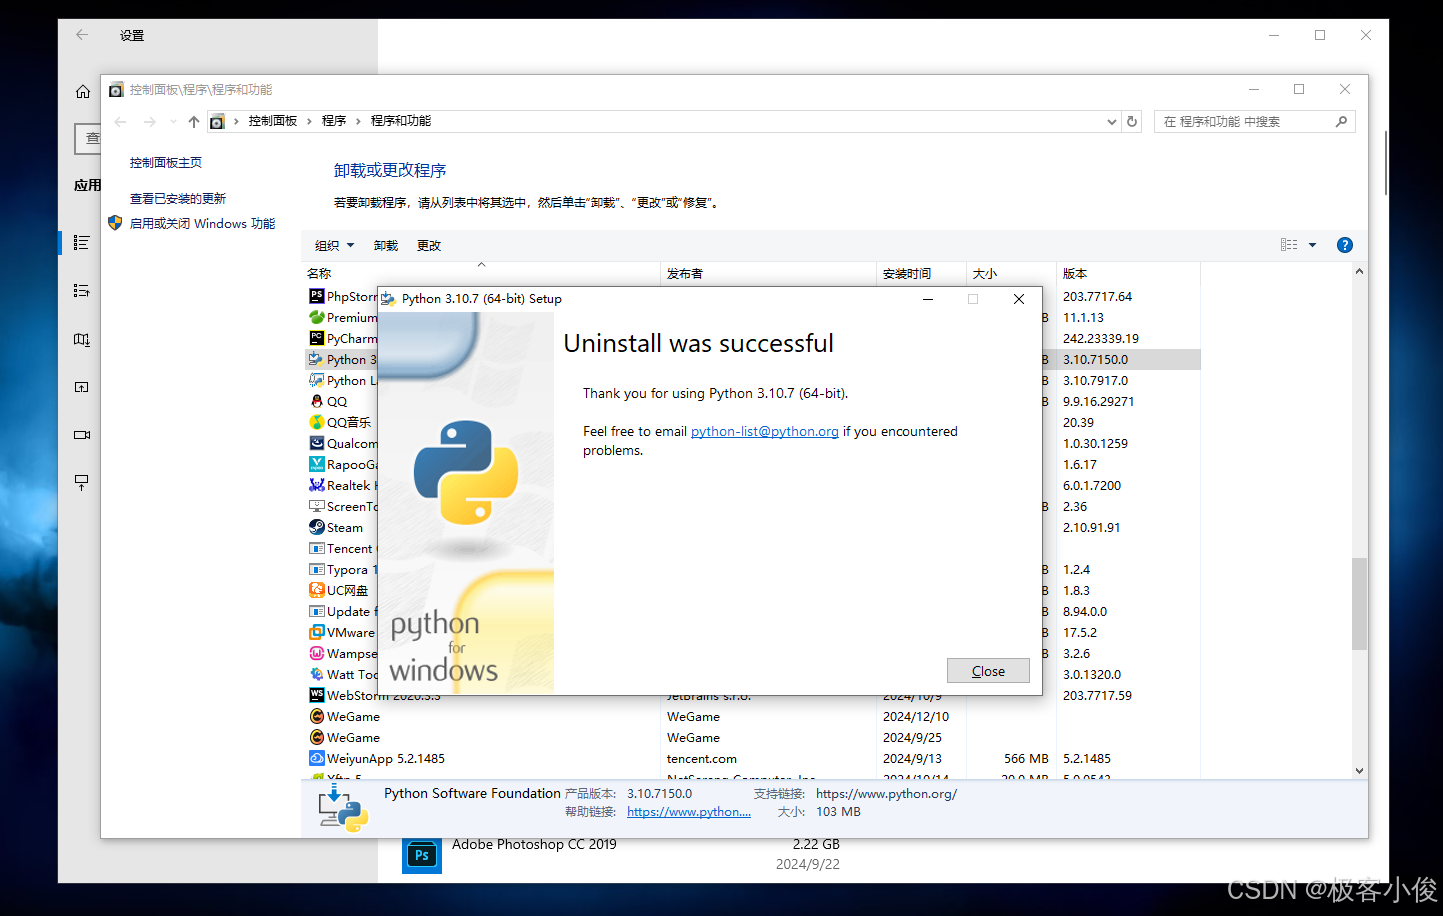Click the Settings home icon
Image resolution: width=1443 pixels, height=916 pixels.
pyautogui.click(x=82, y=91)
